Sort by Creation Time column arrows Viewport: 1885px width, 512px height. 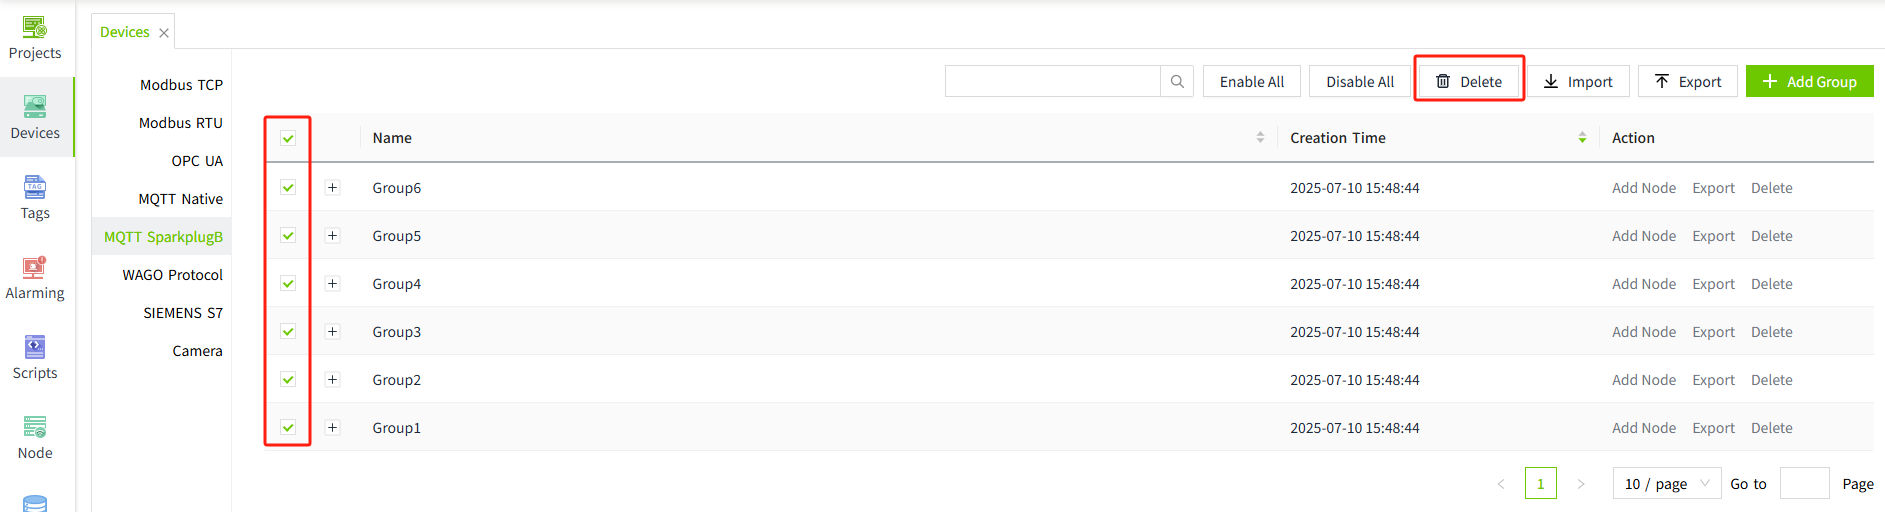pos(1582,138)
